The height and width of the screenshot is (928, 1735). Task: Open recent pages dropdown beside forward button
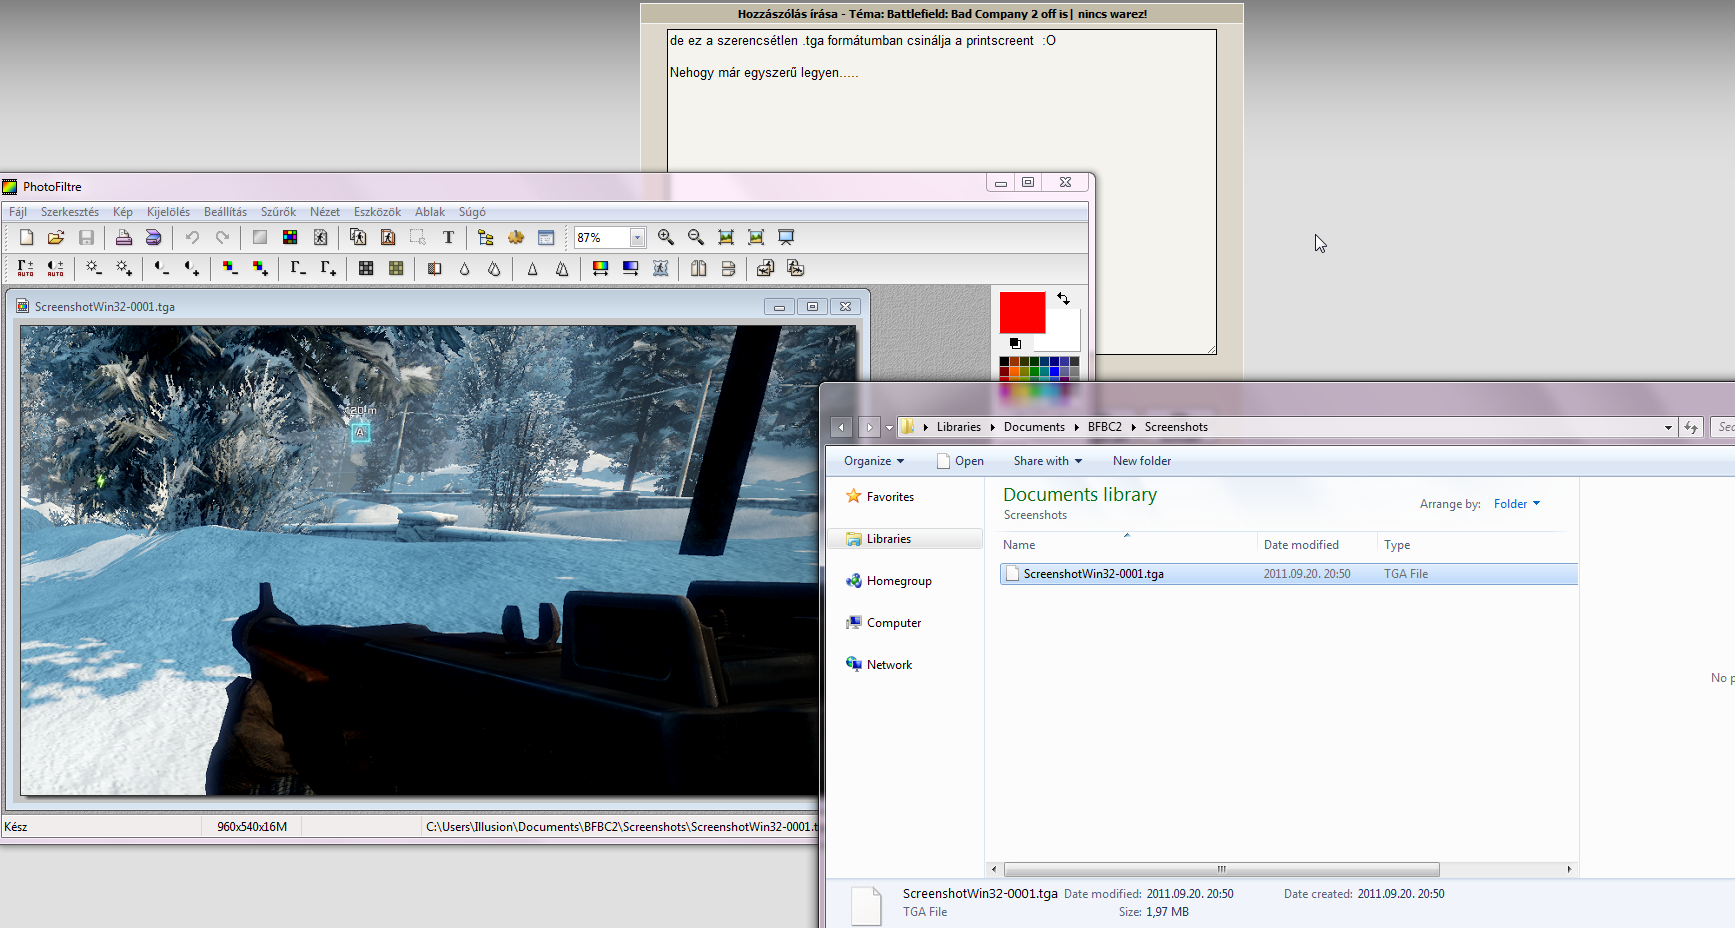[889, 428]
